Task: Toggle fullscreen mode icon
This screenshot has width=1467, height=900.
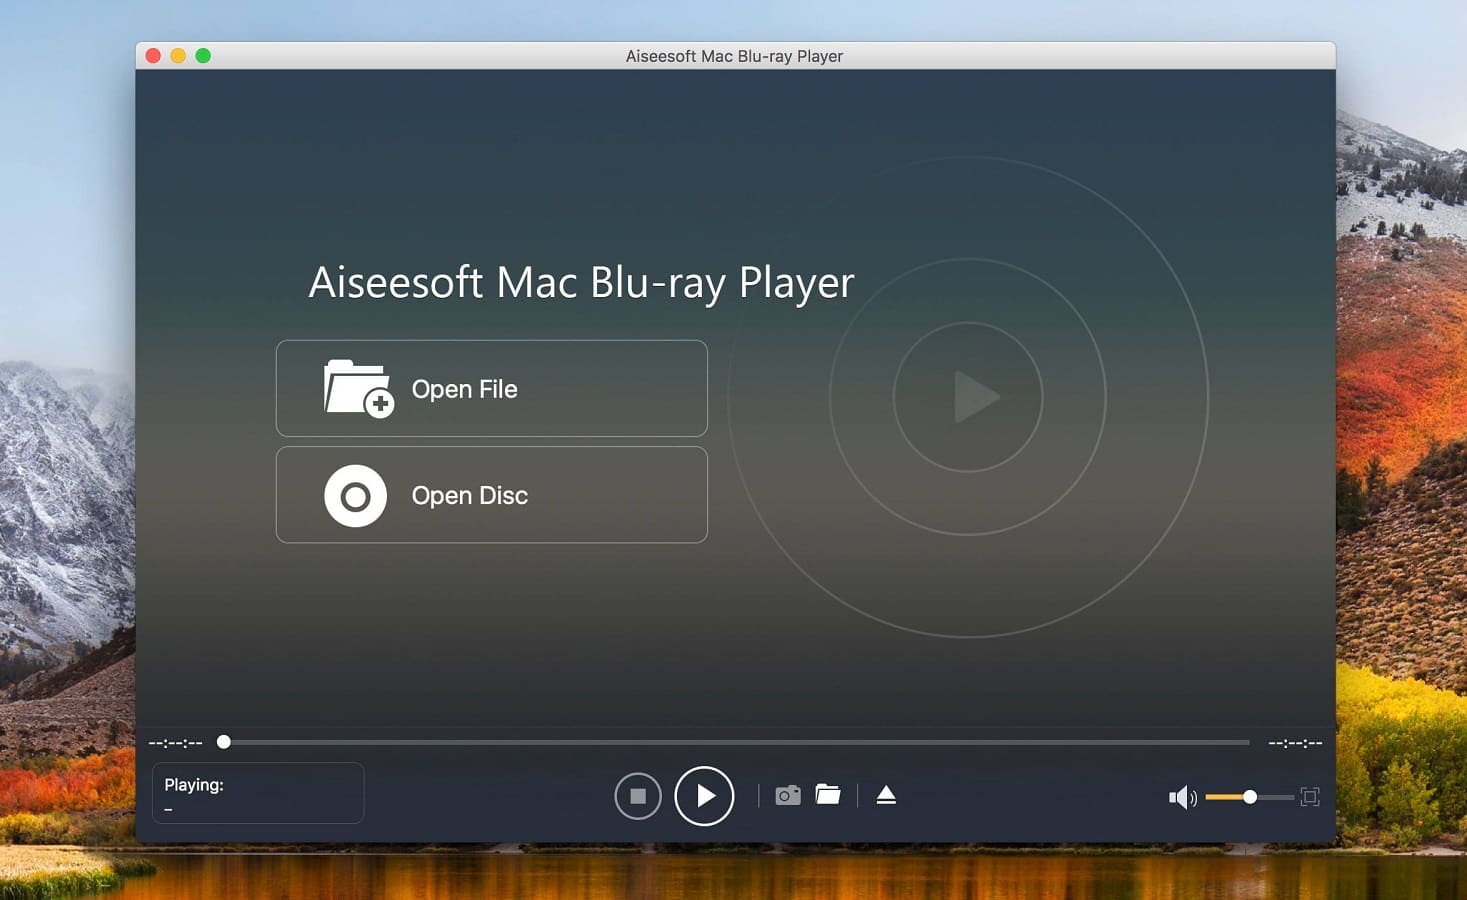Action: (1310, 797)
